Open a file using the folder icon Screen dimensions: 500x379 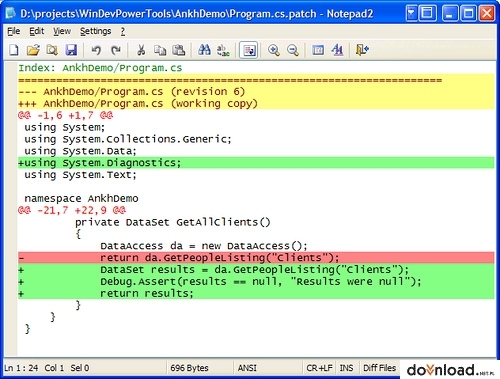tap(33, 50)
